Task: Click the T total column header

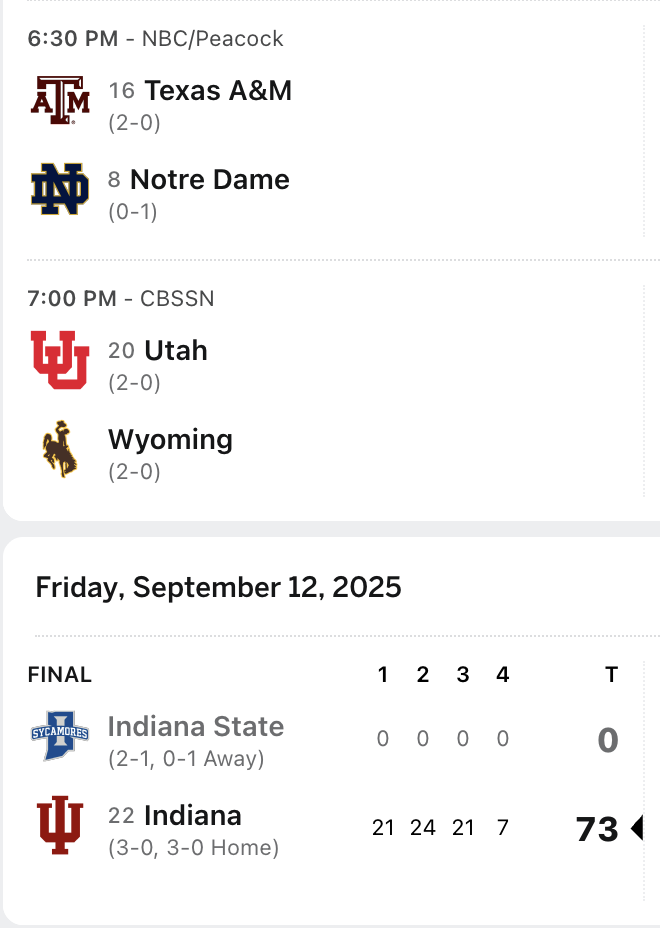Action: coord(610,675)
